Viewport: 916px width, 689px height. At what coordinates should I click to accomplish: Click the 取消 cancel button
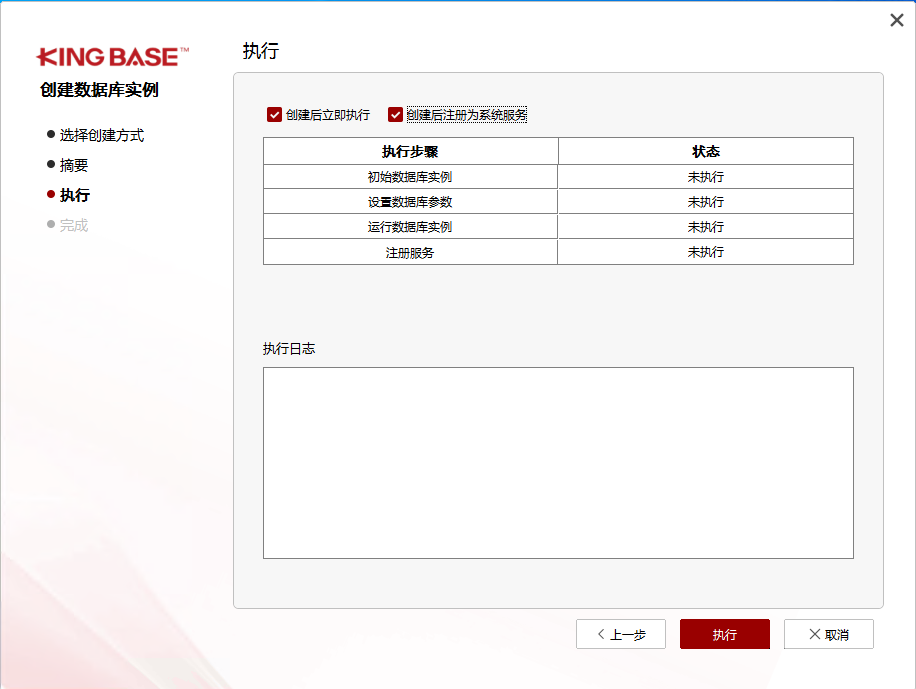click(828, 634)
